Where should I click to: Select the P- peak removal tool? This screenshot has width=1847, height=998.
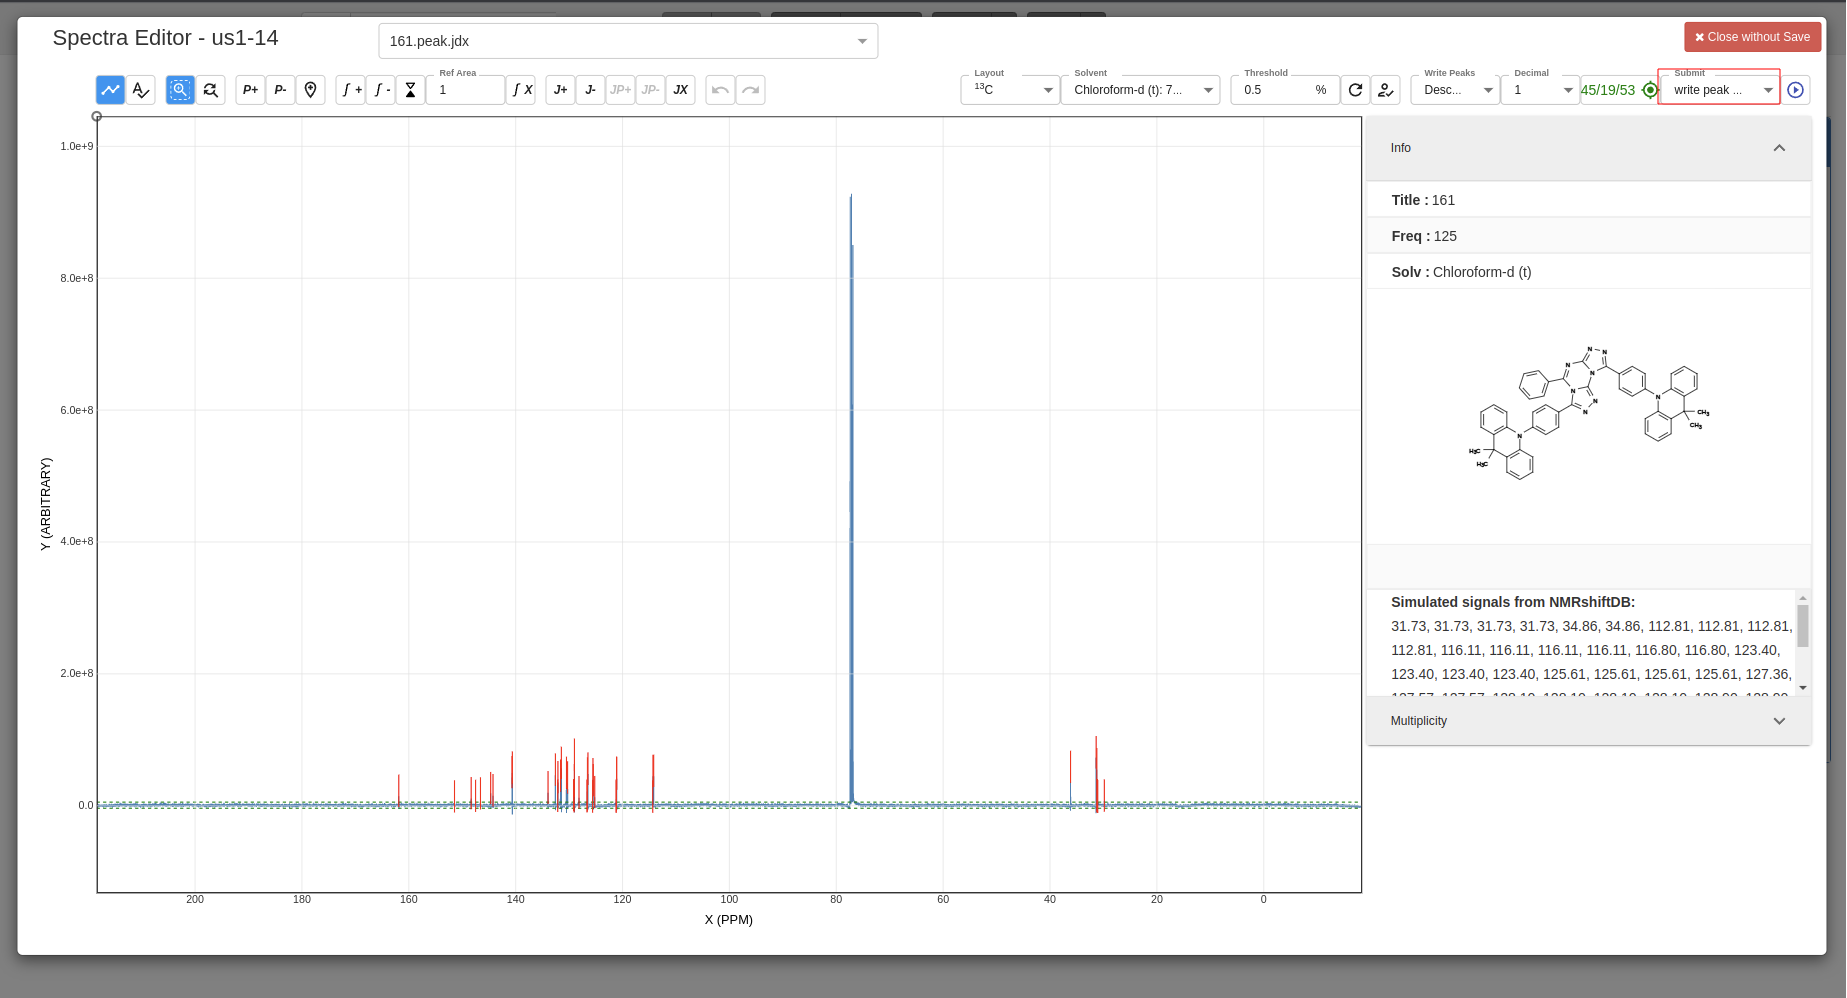(280, 89)
